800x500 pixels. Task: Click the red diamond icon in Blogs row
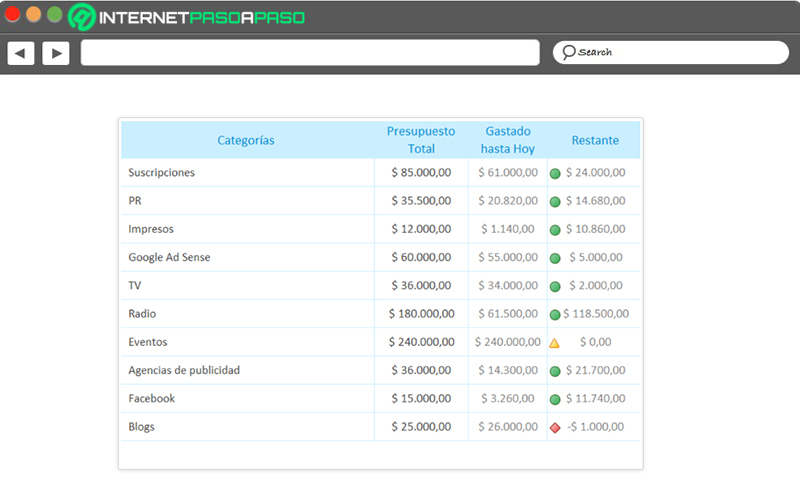pyautogui.click(x=555, y=428)
